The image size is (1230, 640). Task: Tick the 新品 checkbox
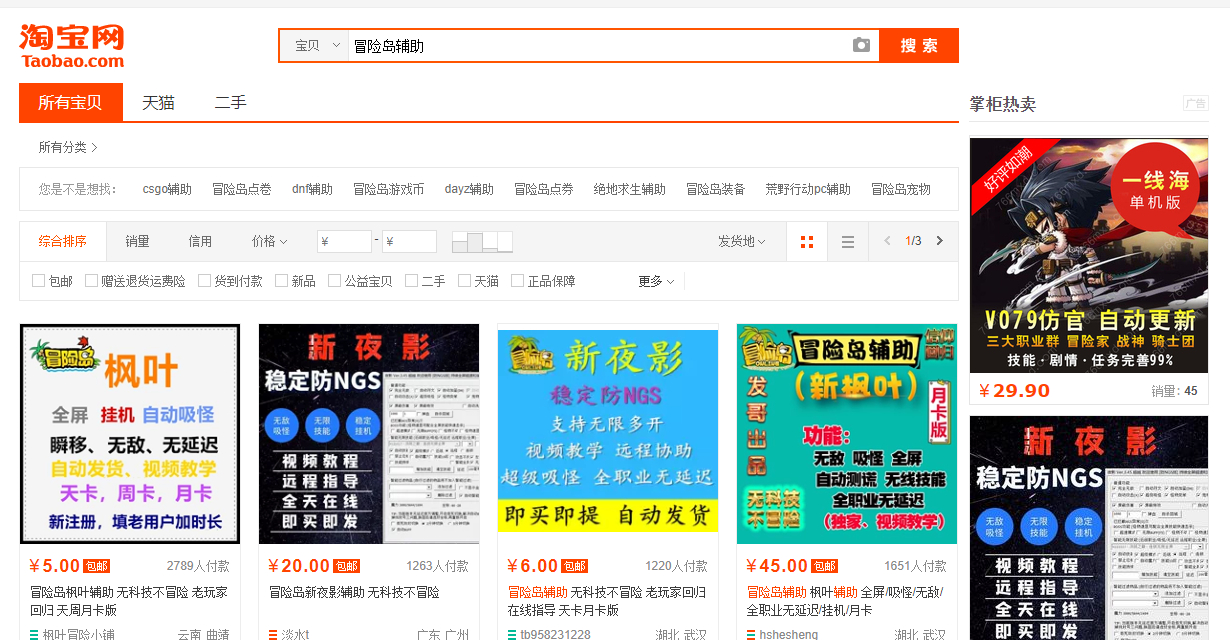point(281,281)
